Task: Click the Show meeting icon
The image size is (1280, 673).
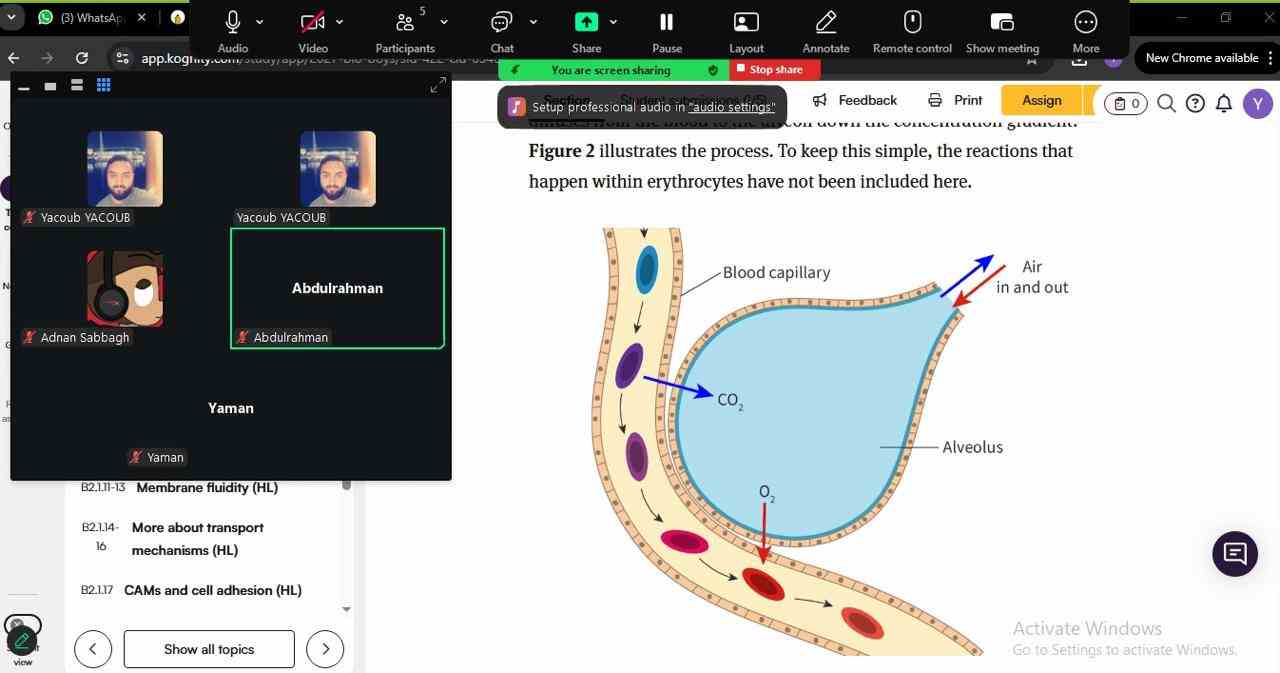Action: pyautogui.click(x=1002, y=23)
